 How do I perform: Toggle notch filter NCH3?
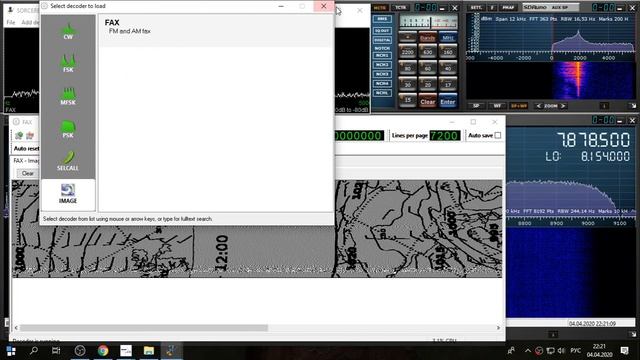[x=382, y=74]
